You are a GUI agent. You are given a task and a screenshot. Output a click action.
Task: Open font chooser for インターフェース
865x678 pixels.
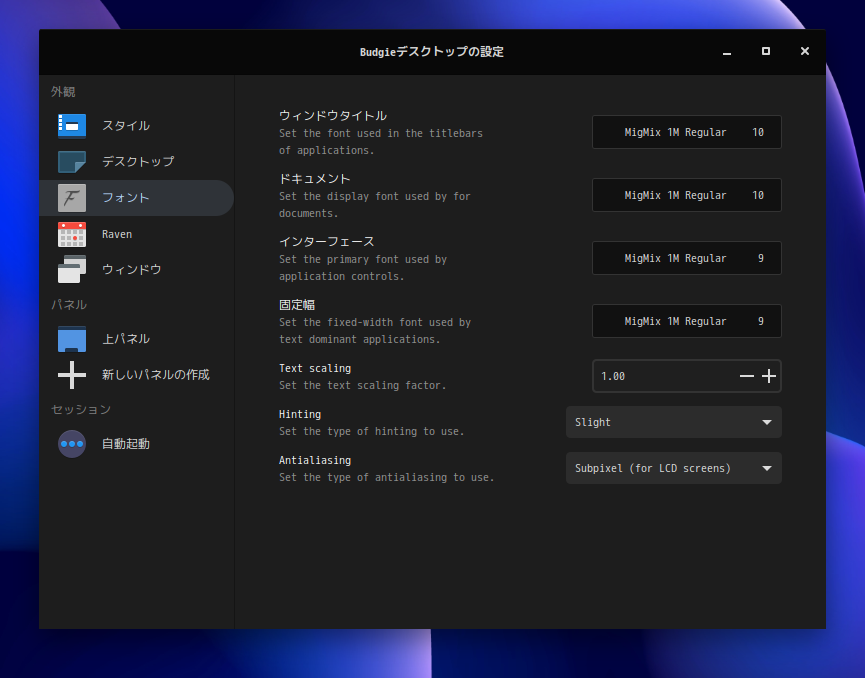coord(687,258)
